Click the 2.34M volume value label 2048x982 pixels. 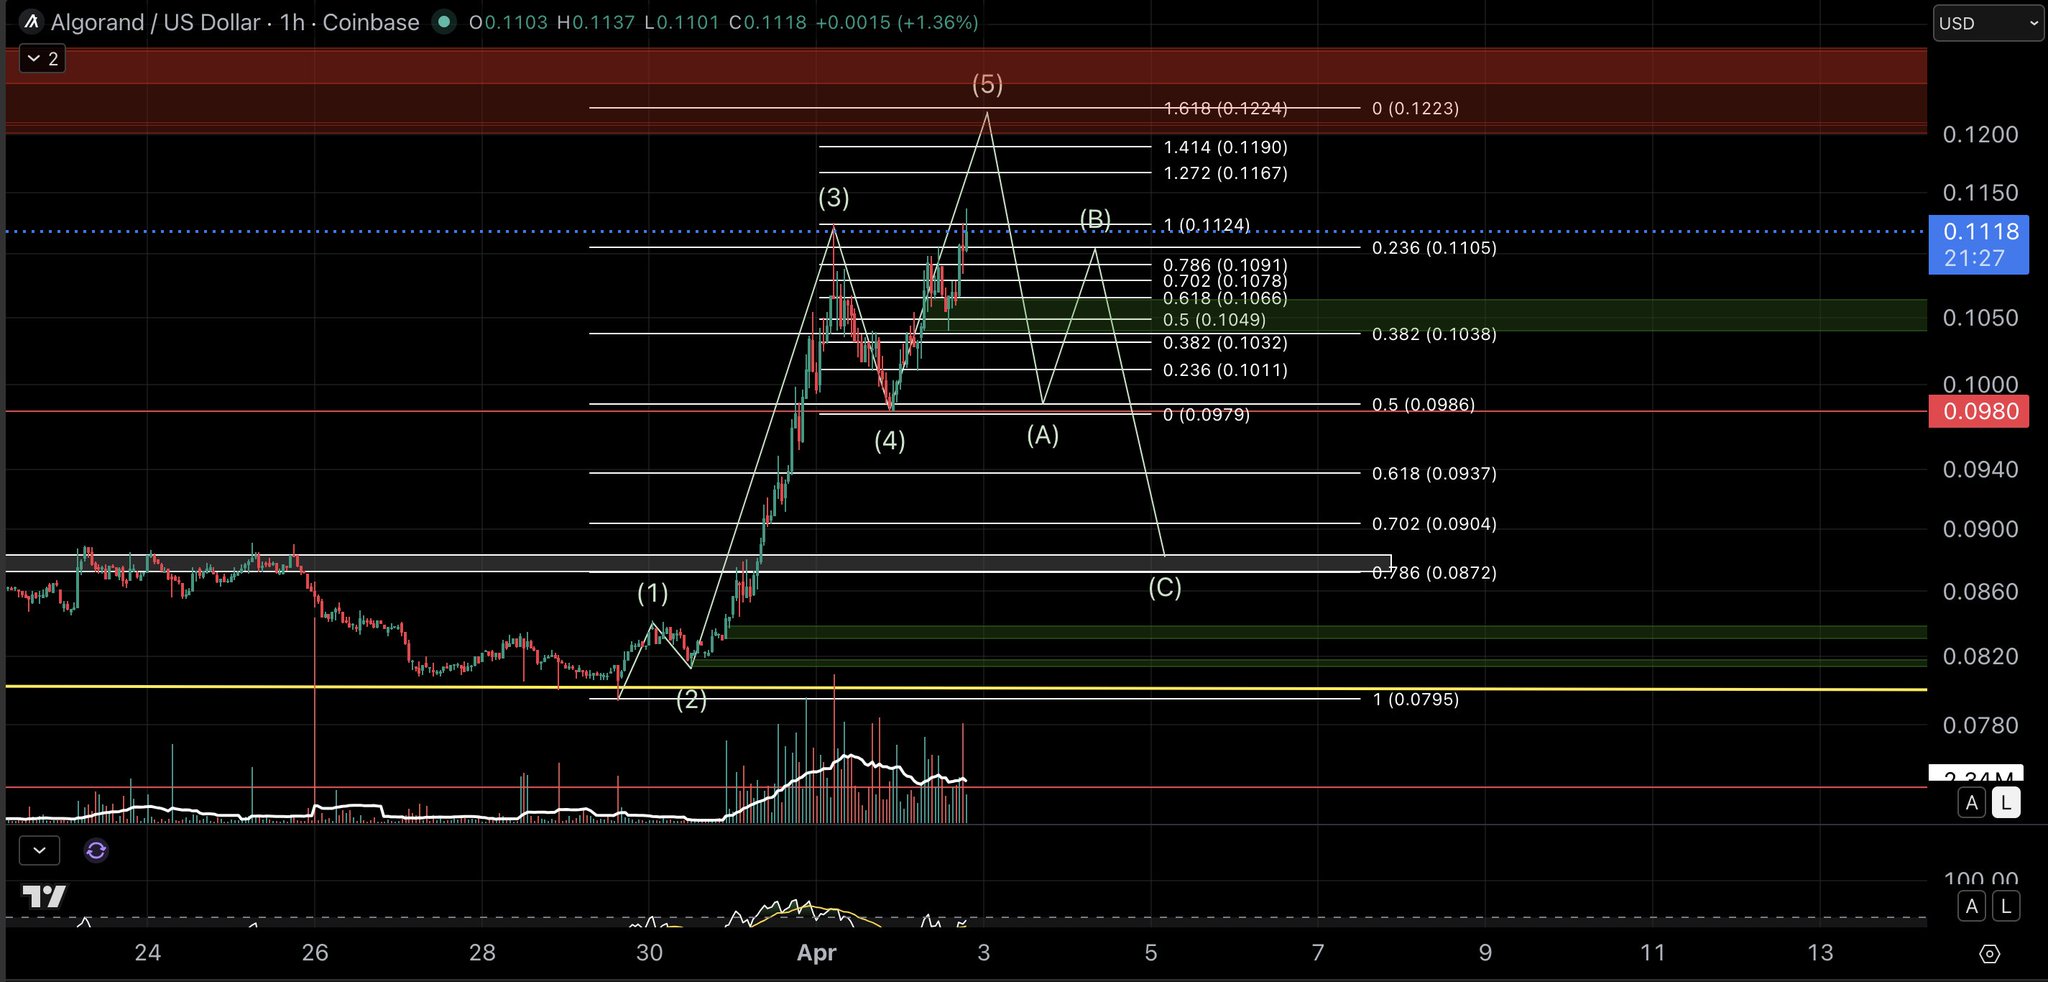tap(1976, 774)
